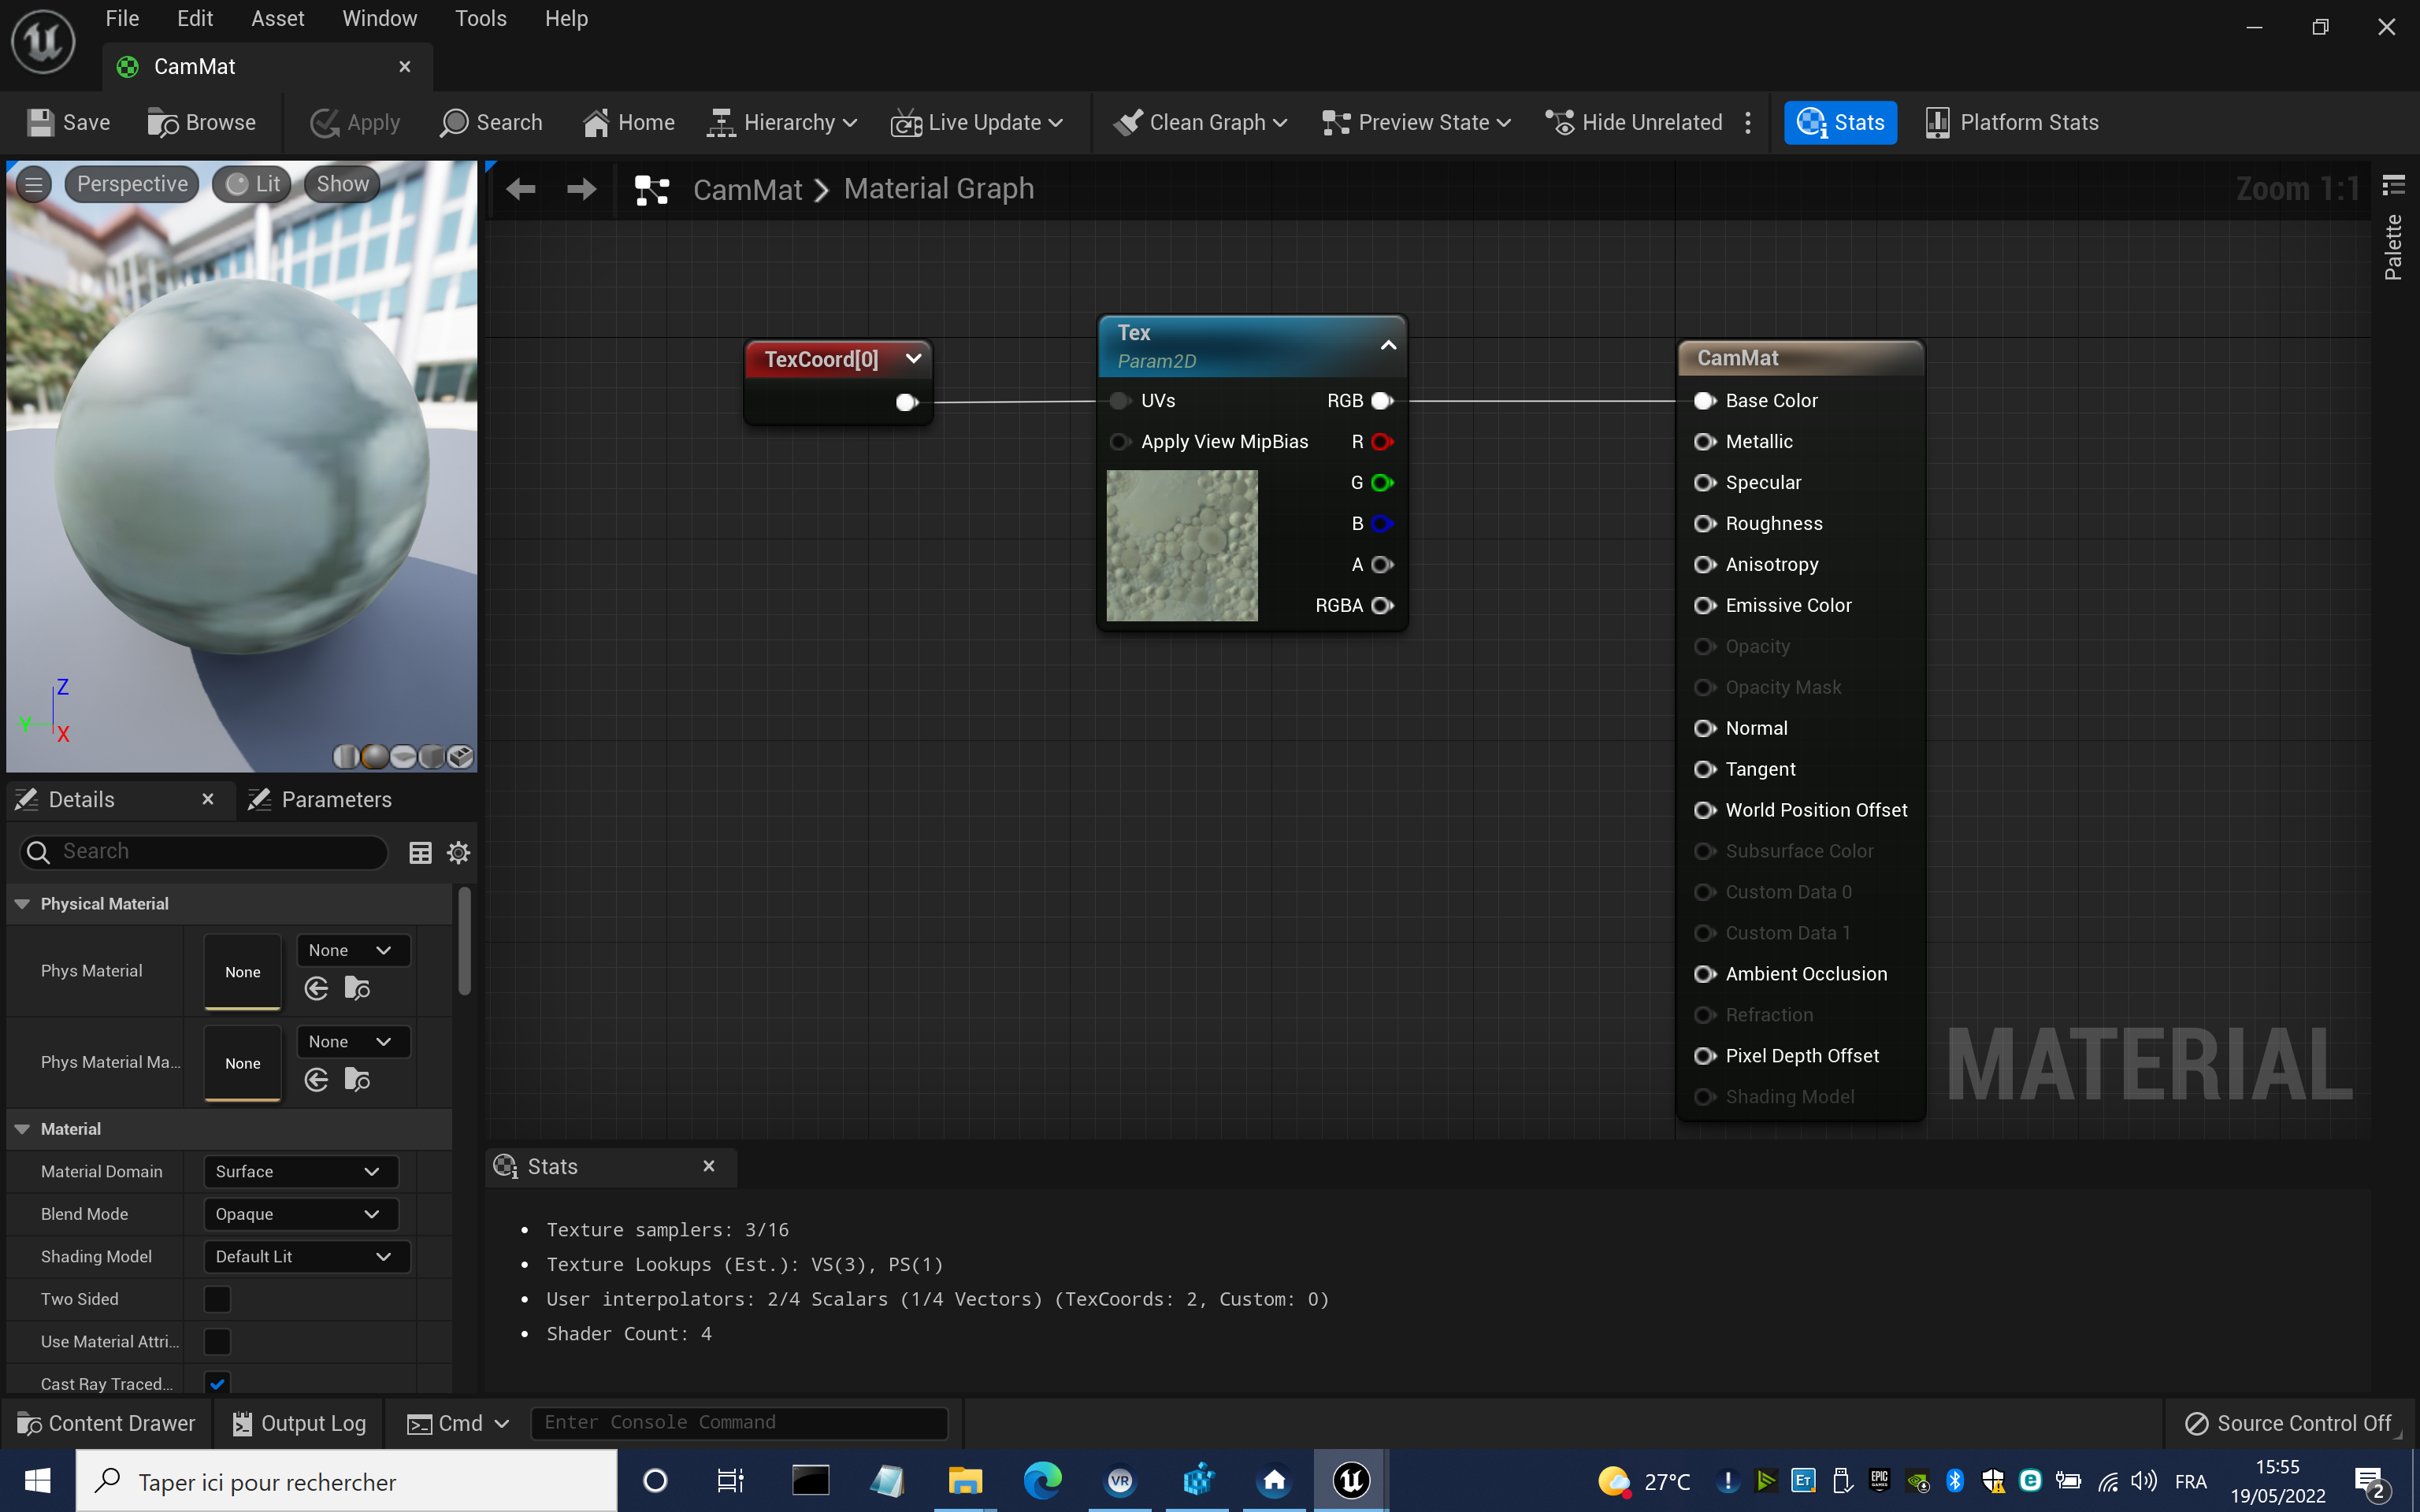The width and height of the screenshot is (2420, 1512).
Task: Open Platform Stats panel
Action: pos(2012,122)
